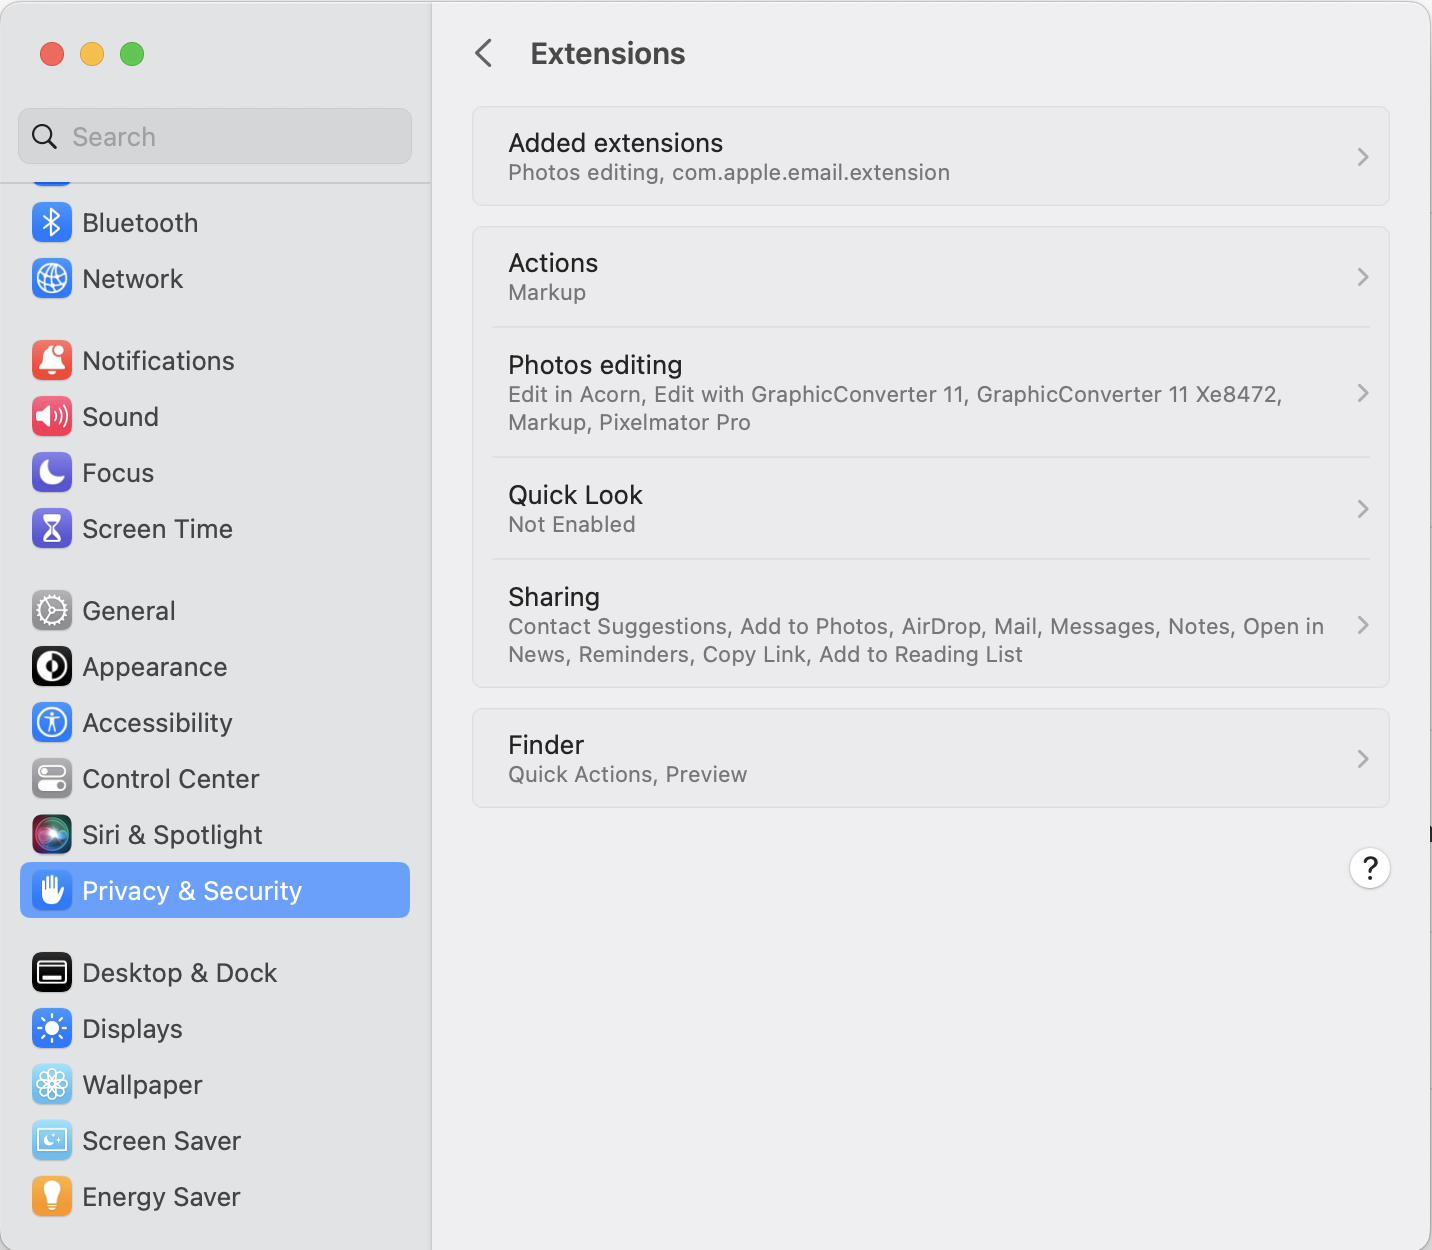Click the Notifications bell icon
Viewport: 1432px width, 1250px height.
pos(52,361)
